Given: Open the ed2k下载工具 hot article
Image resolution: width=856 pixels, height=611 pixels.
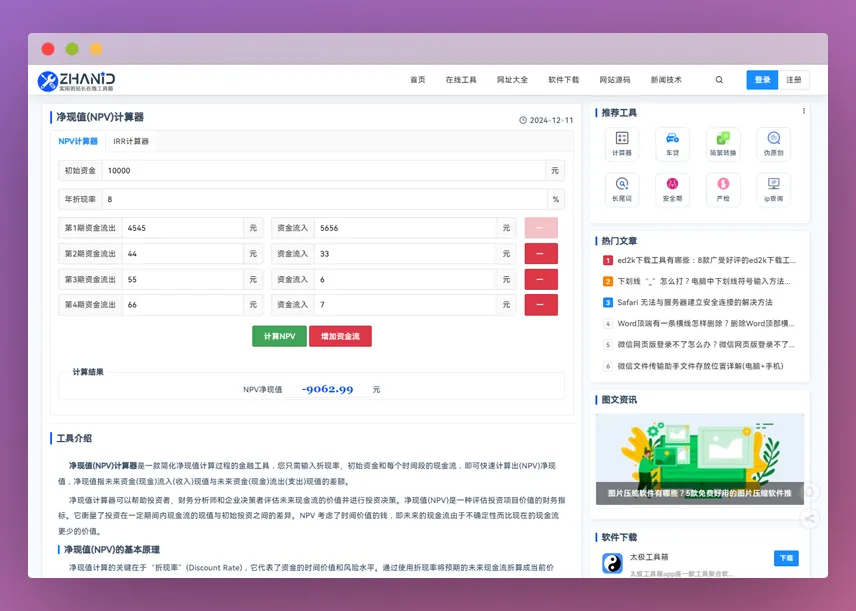Looking at the screenshot, I should pos(706,260).
